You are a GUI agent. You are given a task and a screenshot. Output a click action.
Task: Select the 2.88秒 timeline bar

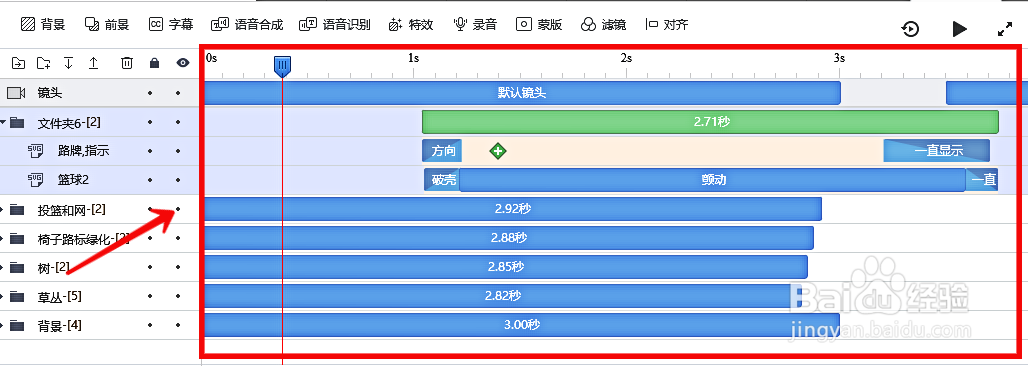tap(509, 238)
